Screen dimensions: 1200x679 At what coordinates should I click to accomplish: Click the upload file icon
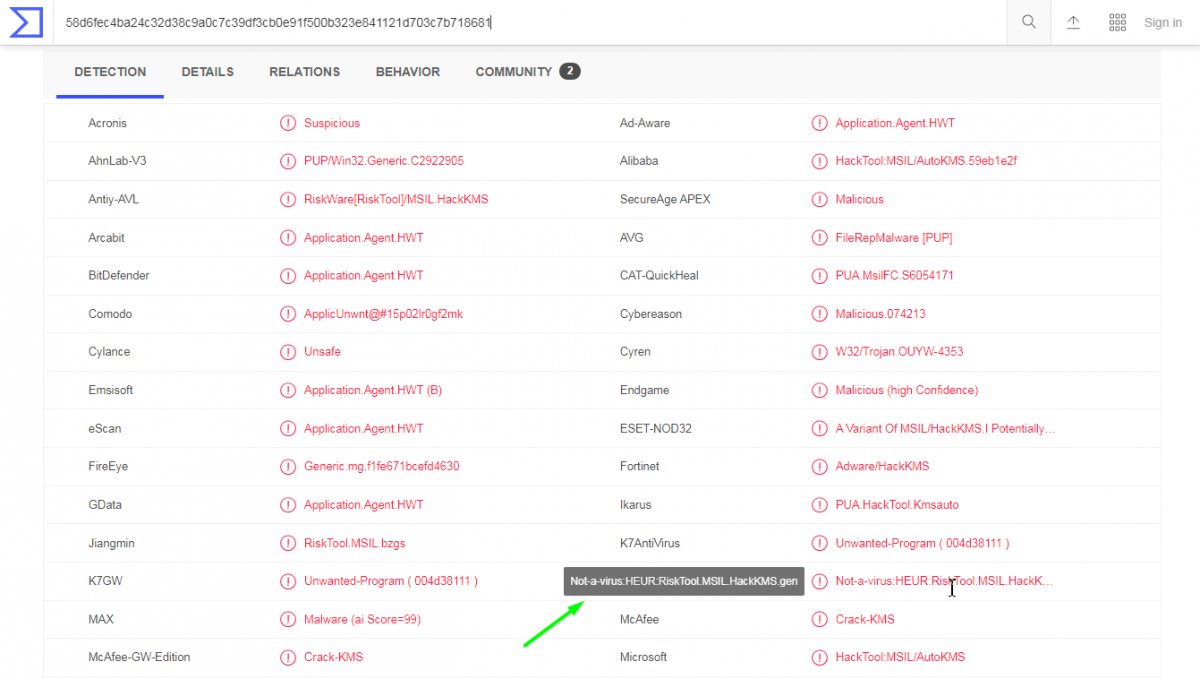1073,22
